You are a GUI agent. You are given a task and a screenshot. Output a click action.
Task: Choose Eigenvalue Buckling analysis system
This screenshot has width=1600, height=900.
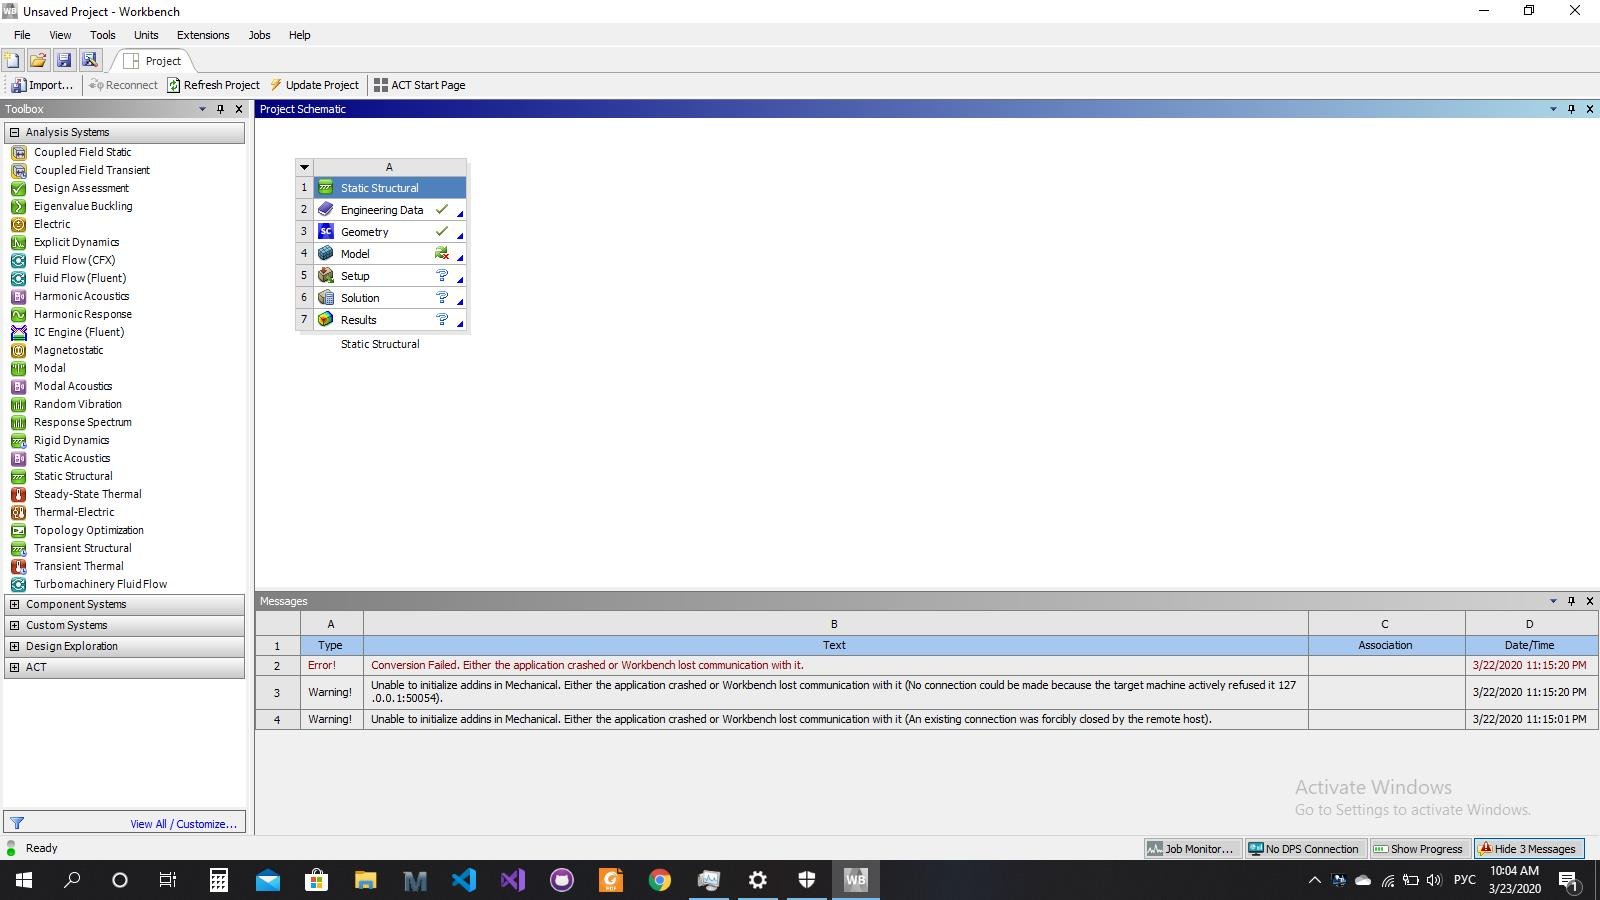(x=83, y=206)
